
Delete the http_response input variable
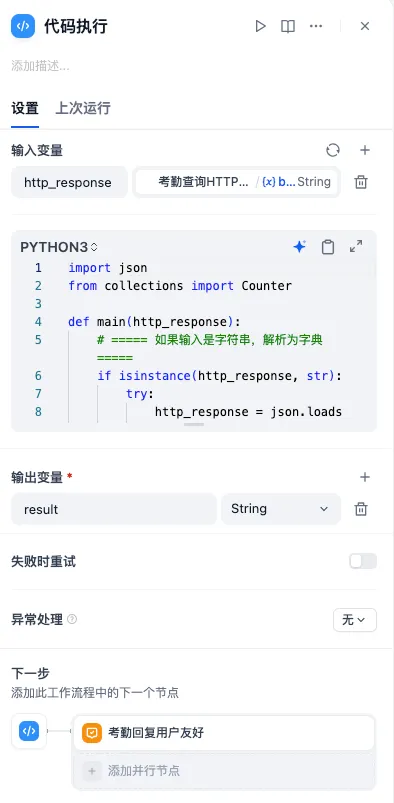(x=361, y=182)
